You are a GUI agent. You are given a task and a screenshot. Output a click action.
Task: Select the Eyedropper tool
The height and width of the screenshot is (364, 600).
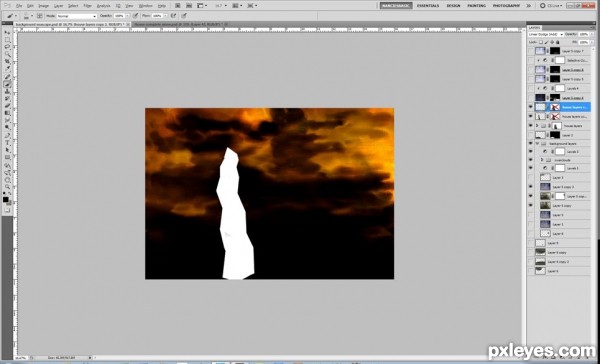(x=7, y=69)
